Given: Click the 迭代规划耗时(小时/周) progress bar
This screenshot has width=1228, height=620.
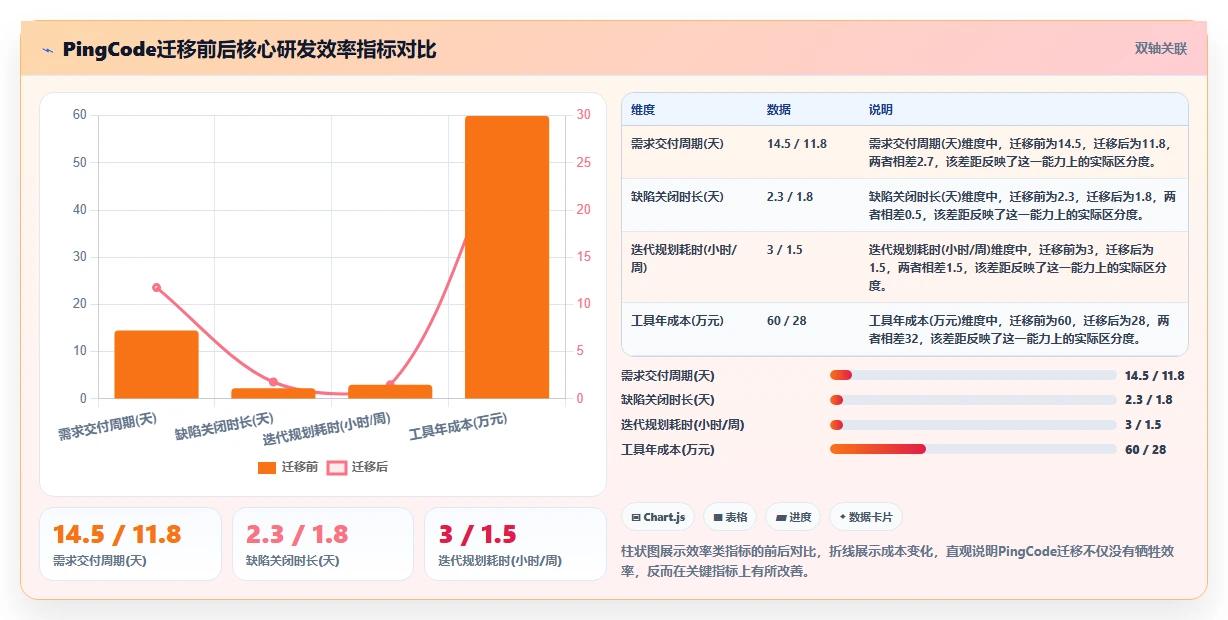Looking at the screenshot, I should (973, 425).
